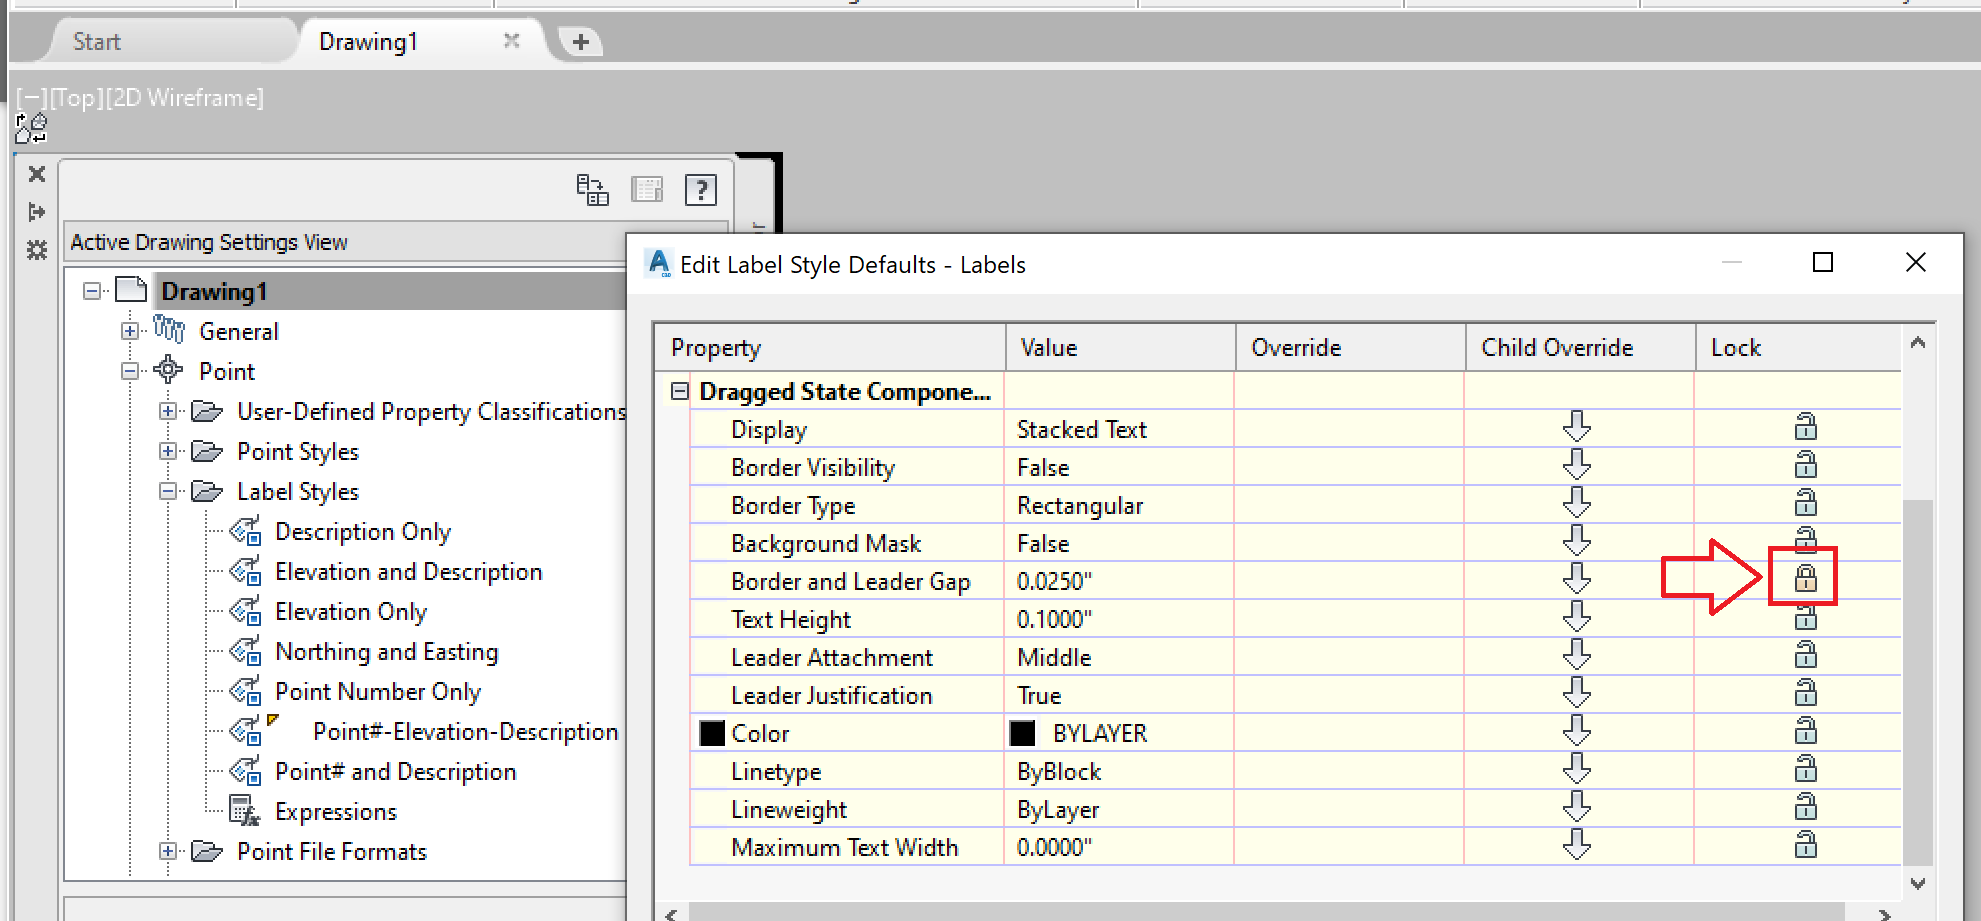Click the black Color value swatch
Image resolution: width=1981 pixels, height=921 pixels.
(1023, 733)
